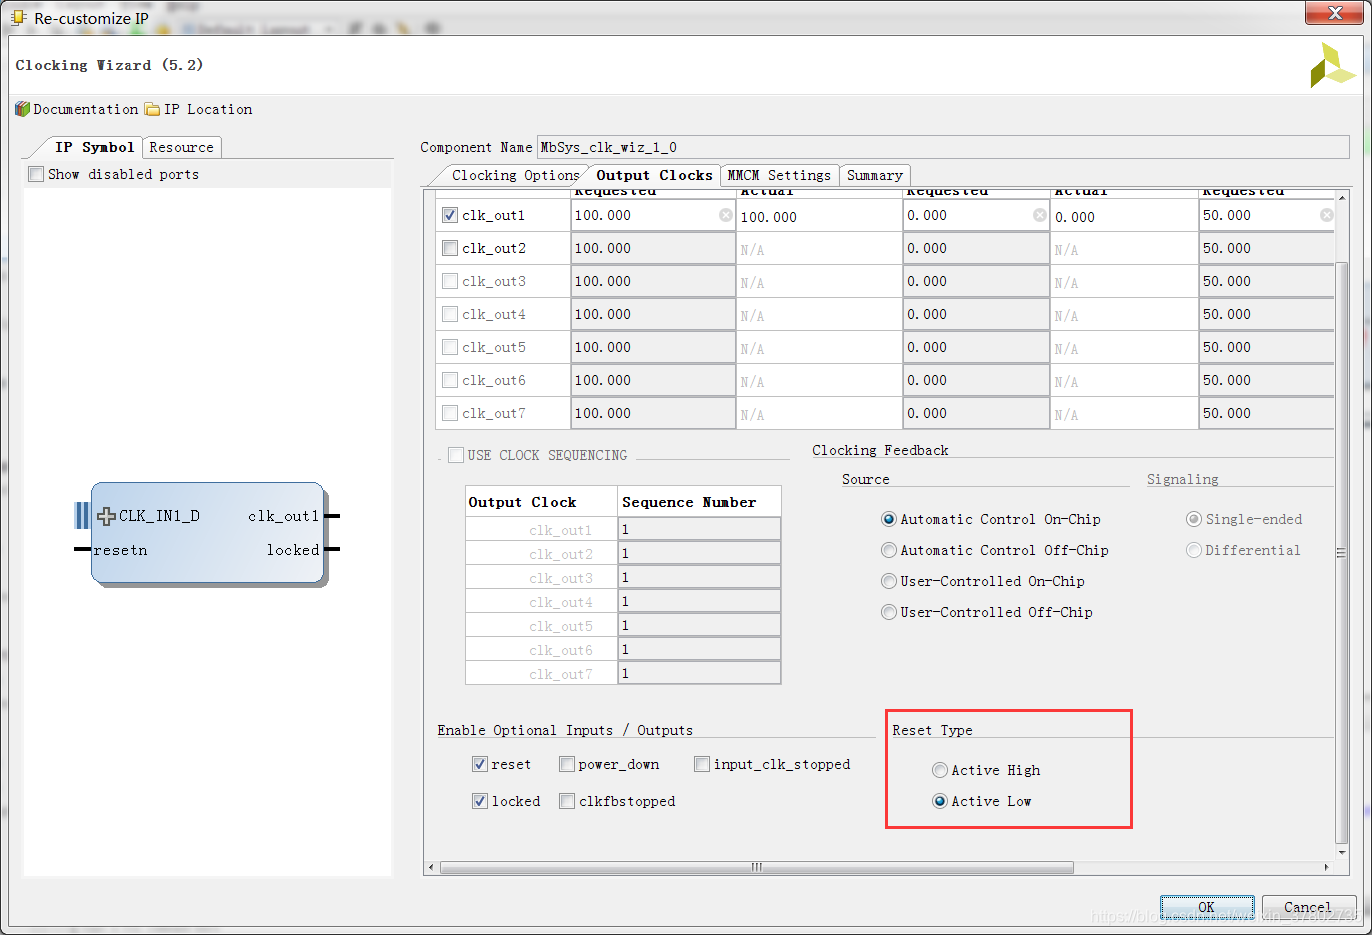
Task: Click the horizontal scrollbar thumb
Action: [756, 867]
